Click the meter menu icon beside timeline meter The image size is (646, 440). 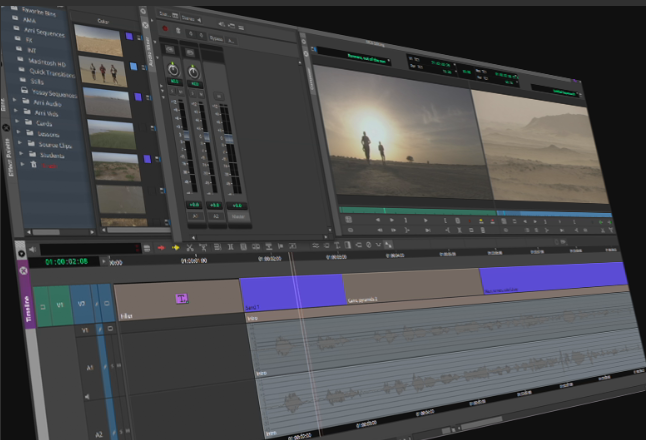tap(146, 248)
